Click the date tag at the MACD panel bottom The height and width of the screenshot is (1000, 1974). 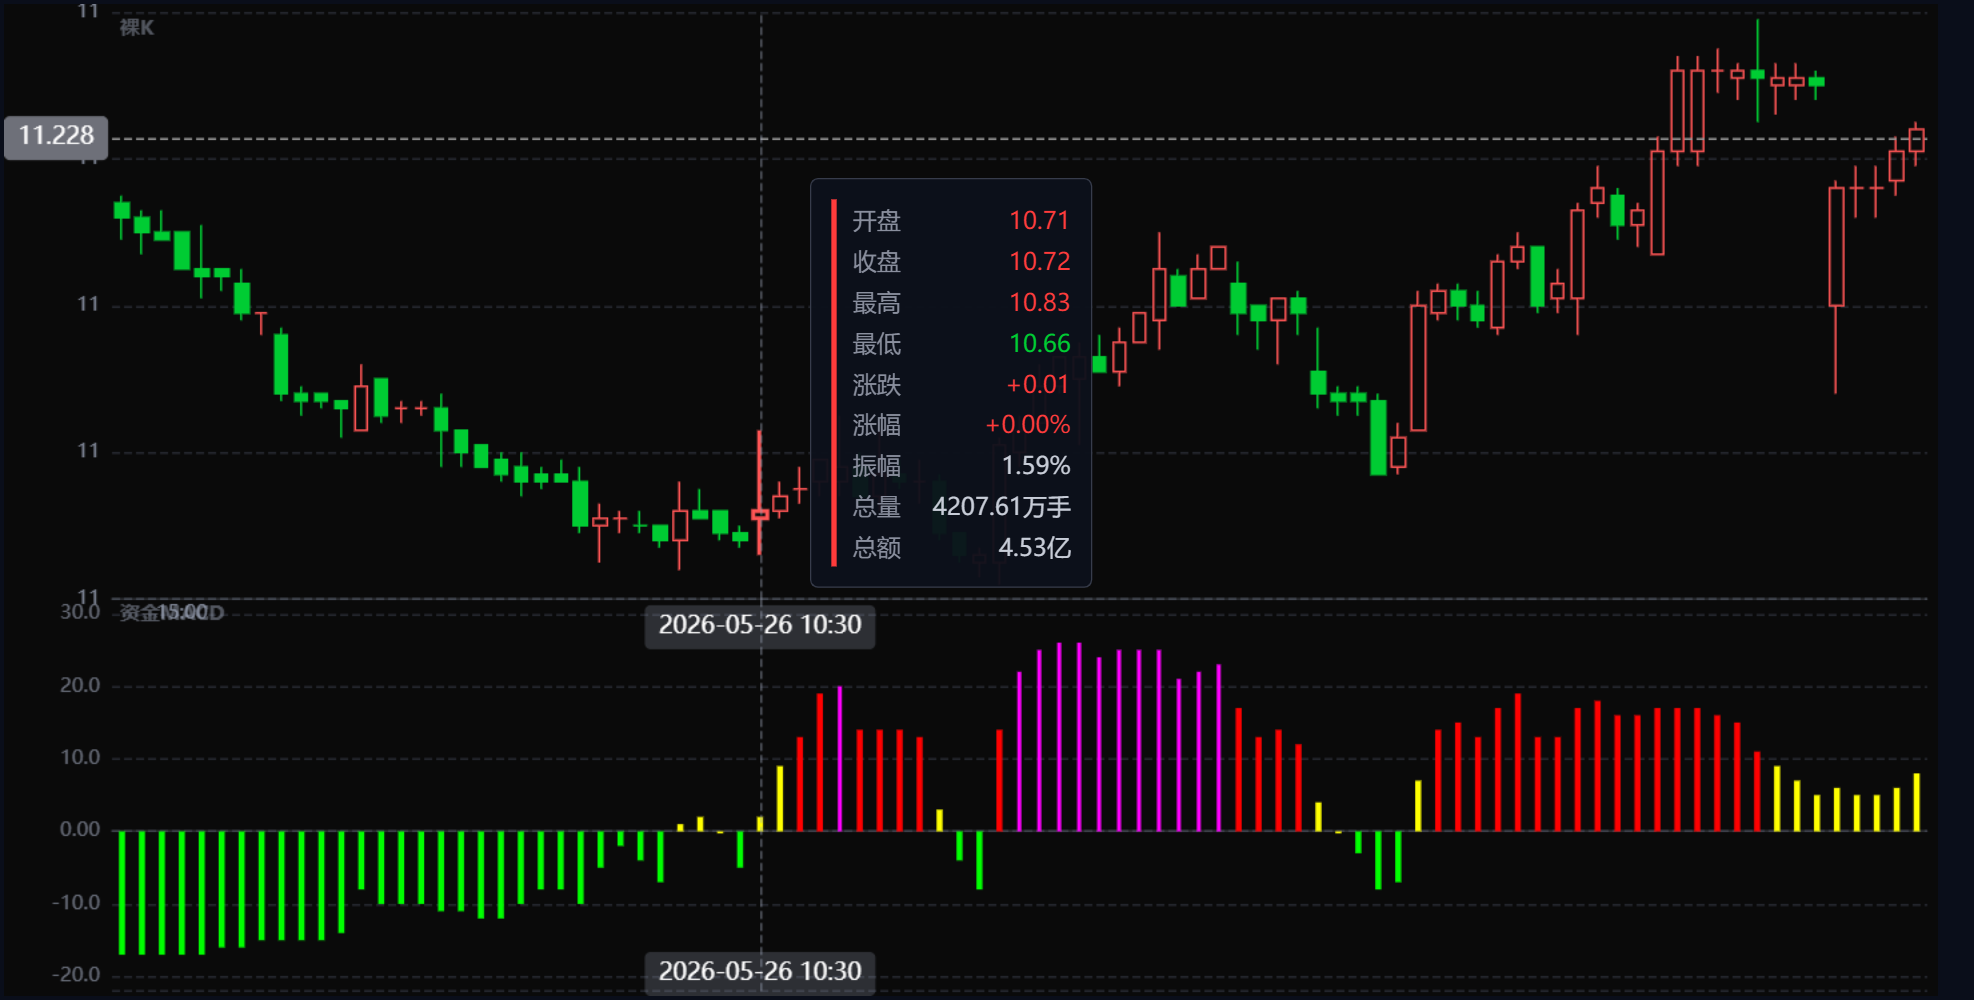pyautogui.click(x=760, y=972)
